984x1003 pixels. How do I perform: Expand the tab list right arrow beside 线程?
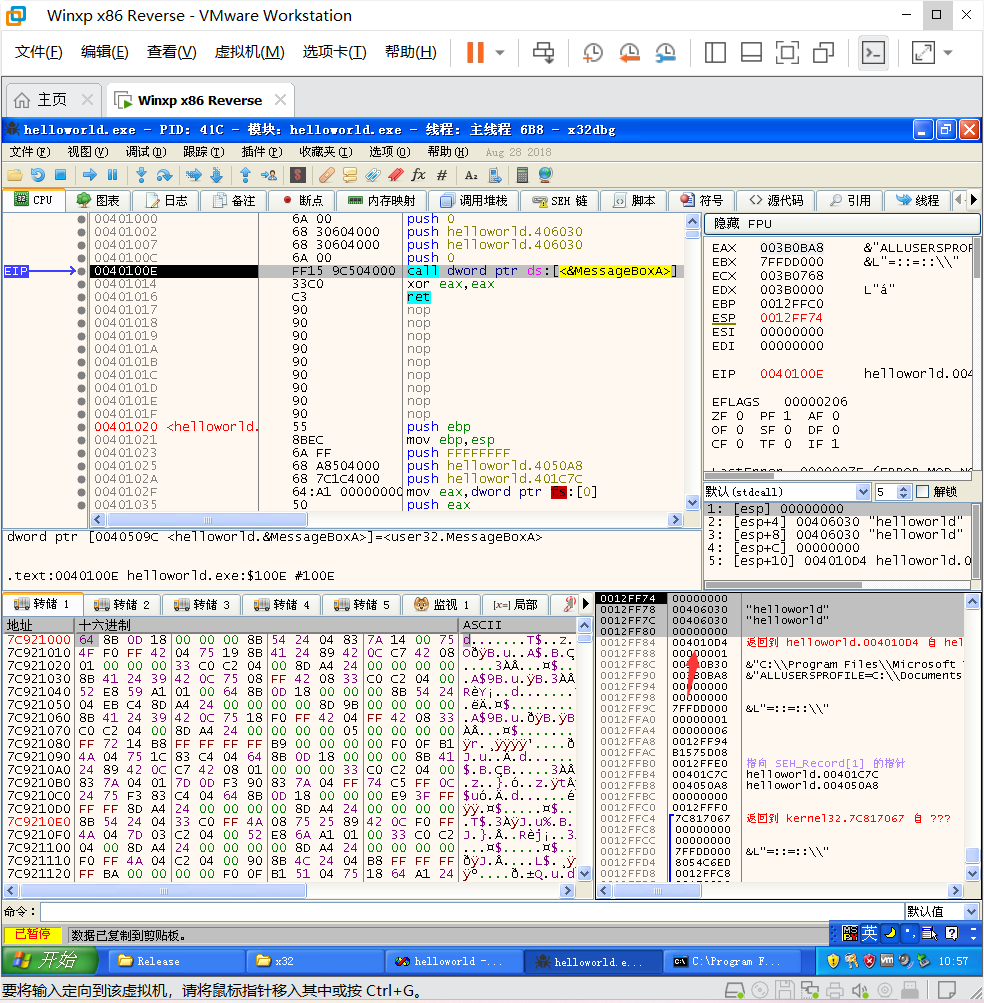[973, 200]
